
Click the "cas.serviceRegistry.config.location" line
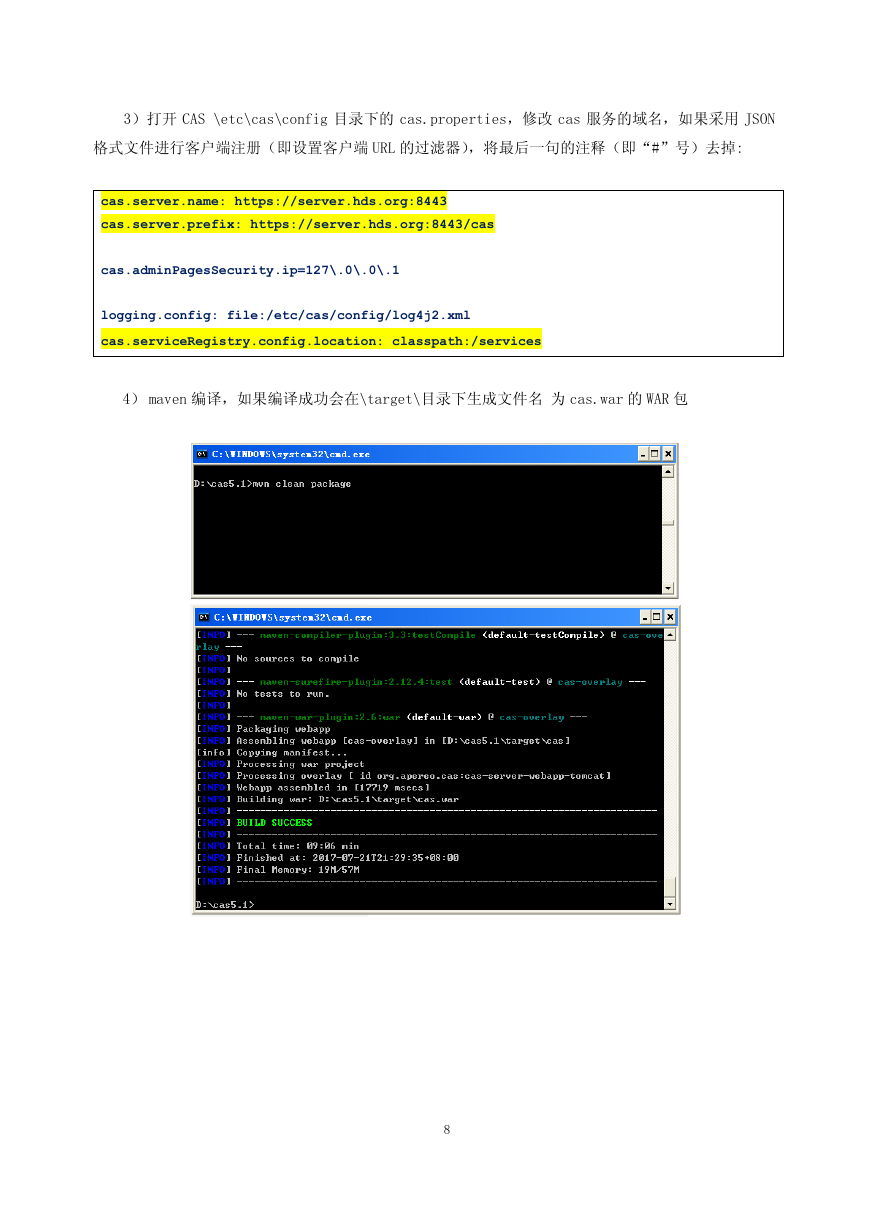320,341
